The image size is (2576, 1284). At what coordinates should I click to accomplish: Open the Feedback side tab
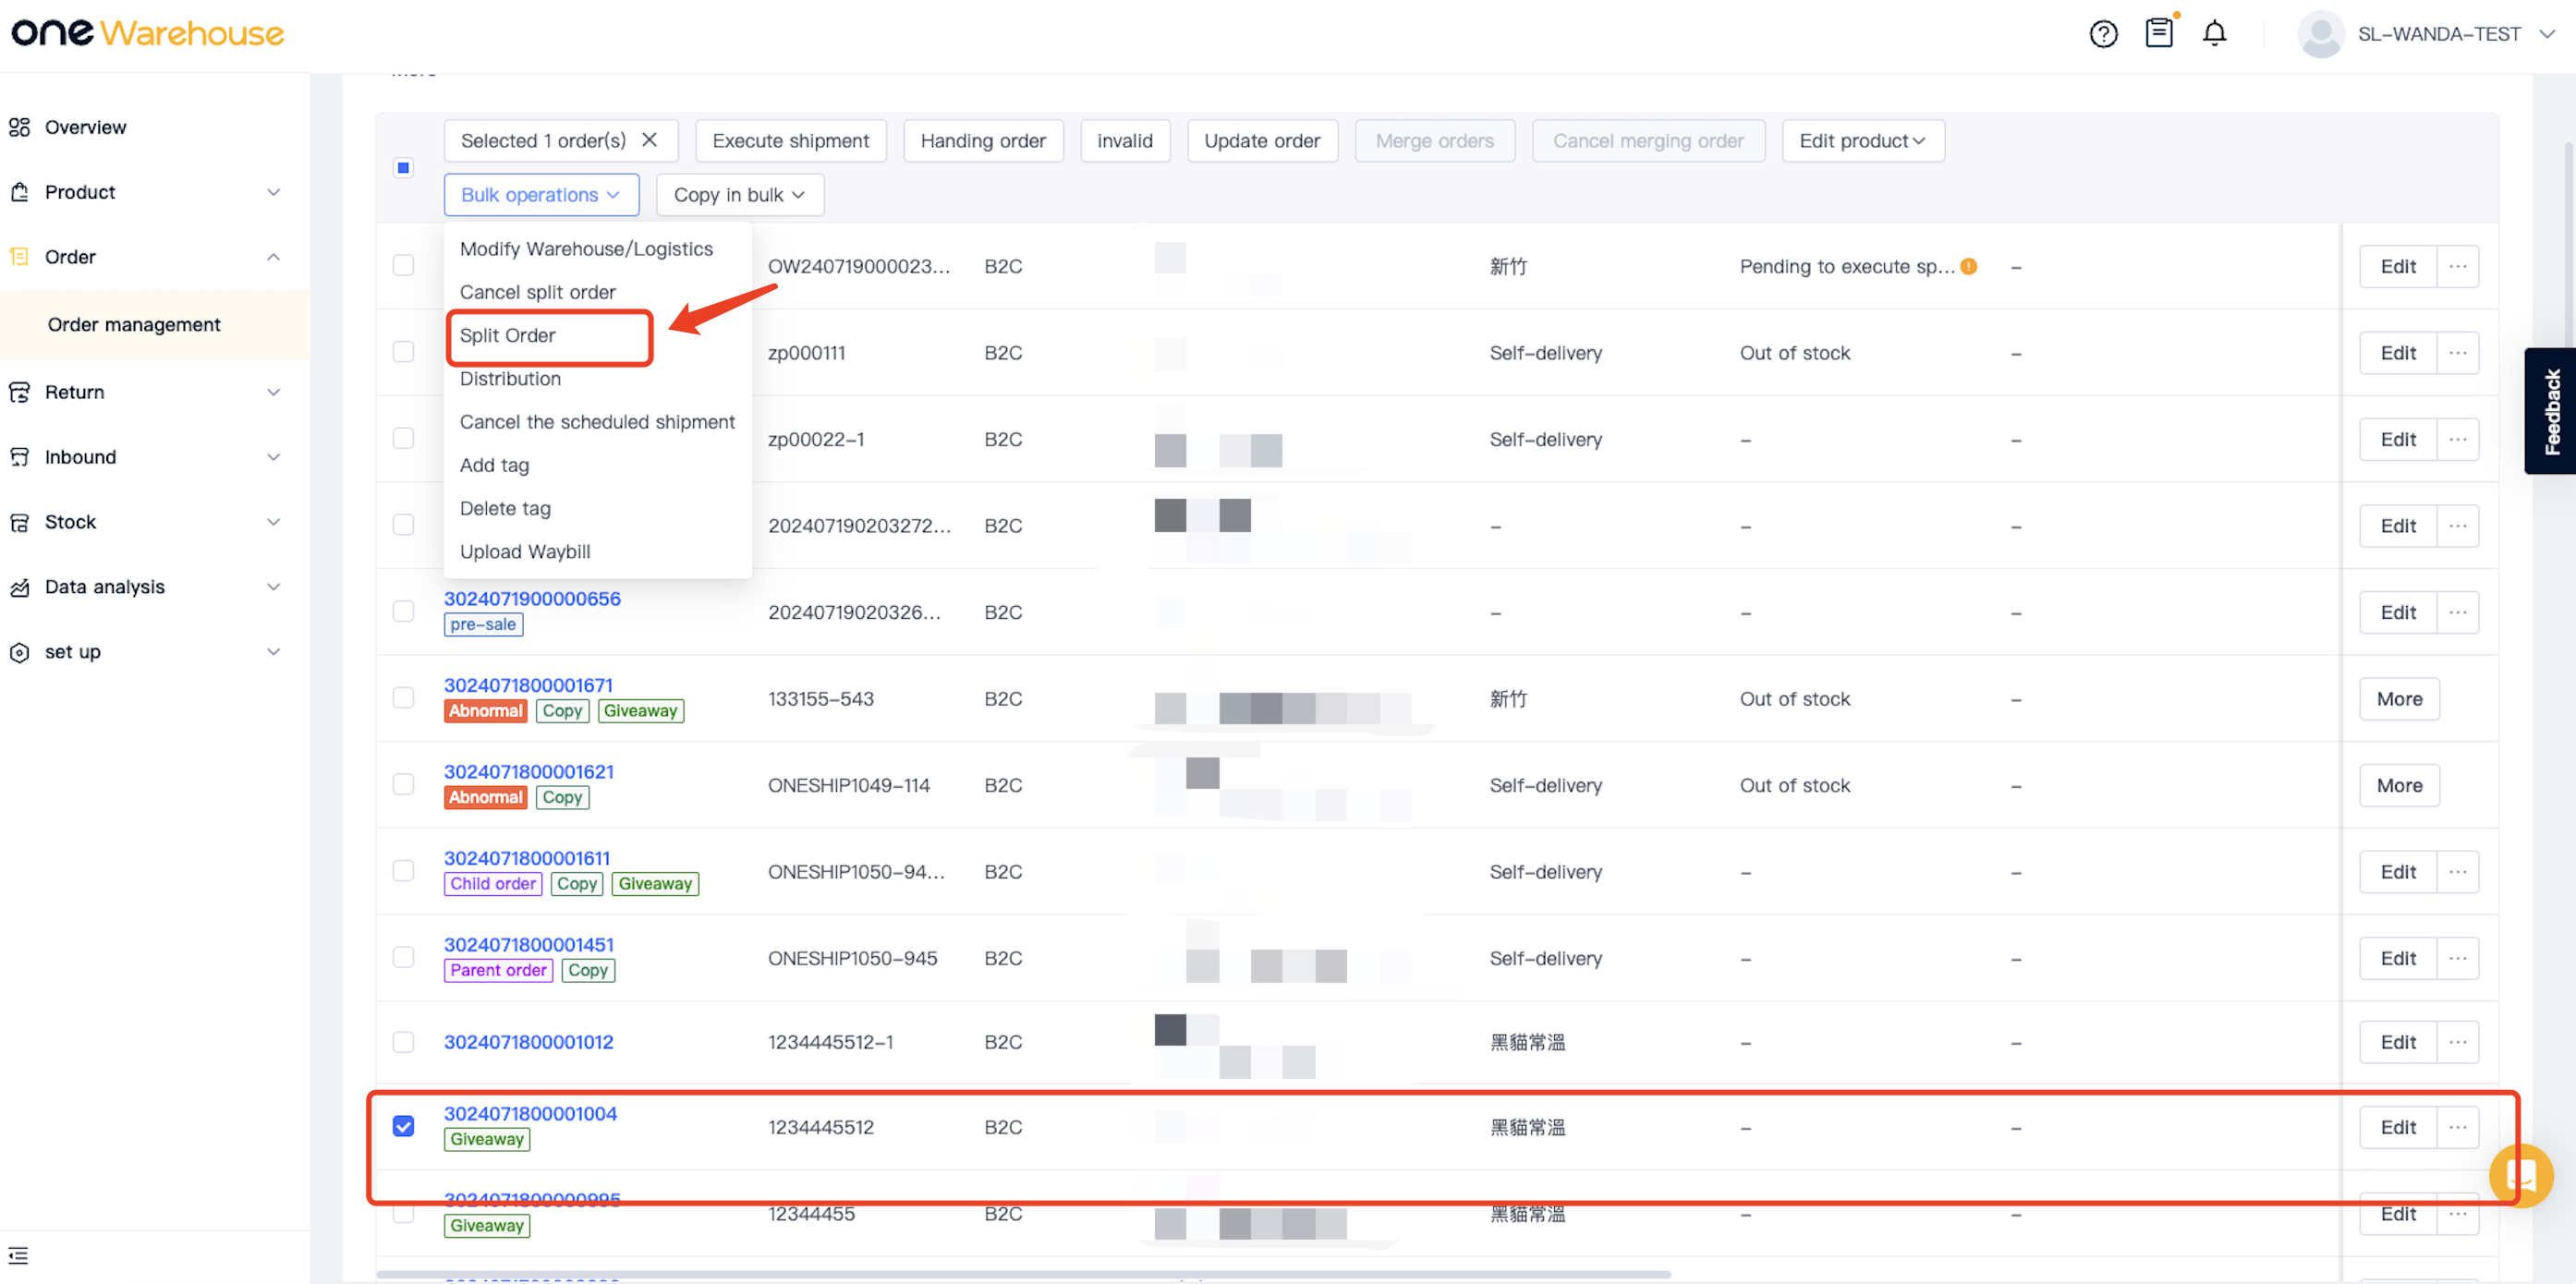(2550, 411)
